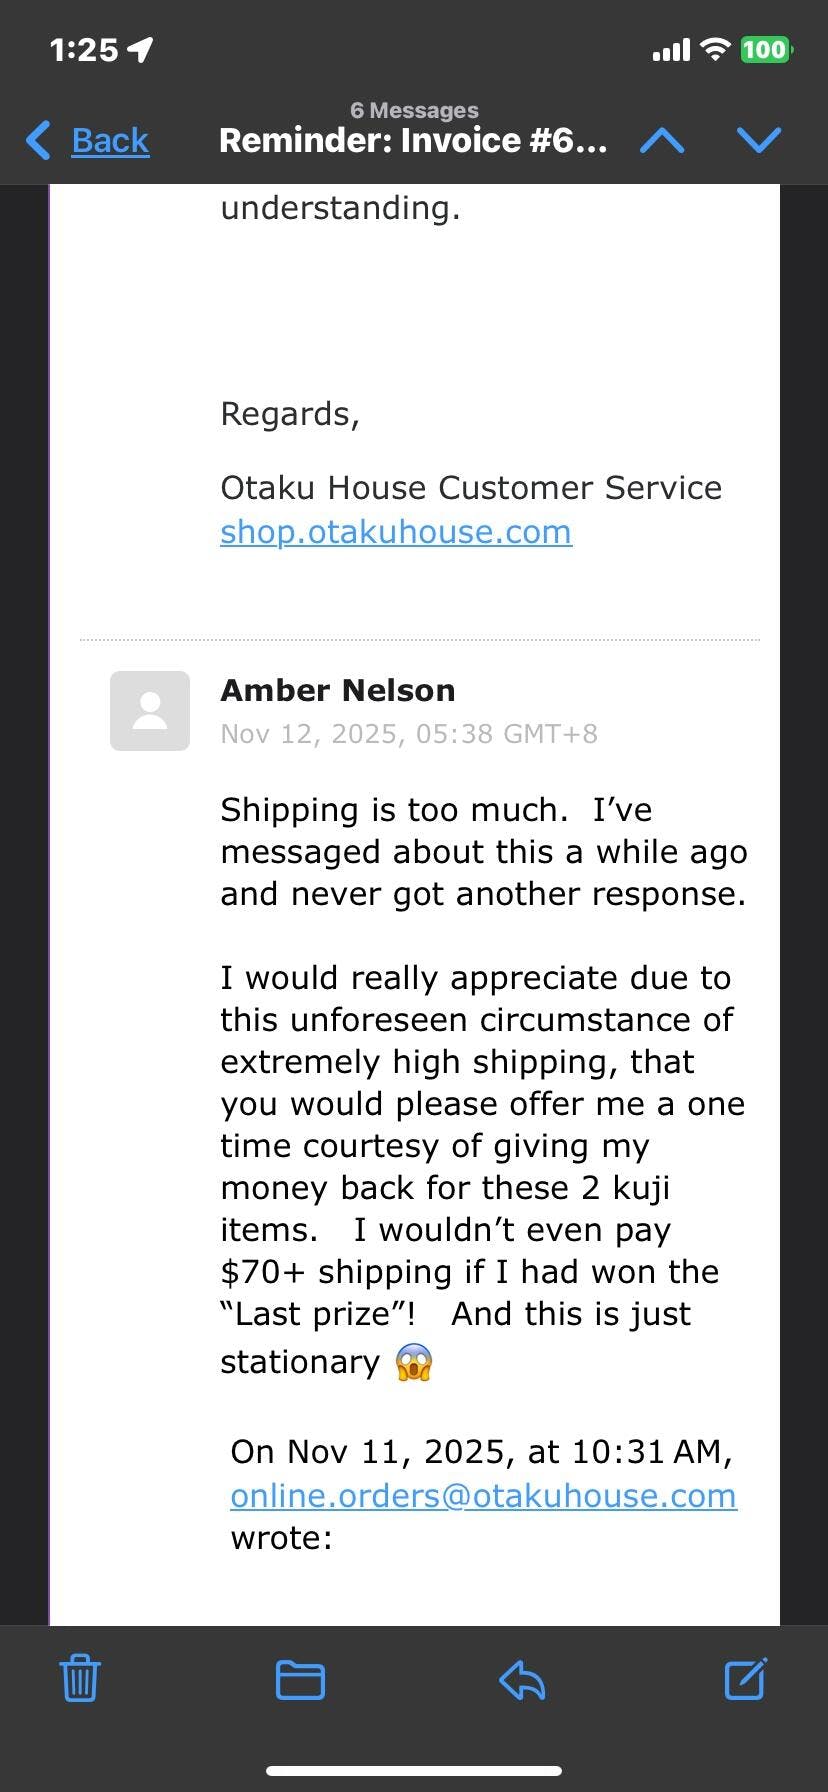Open the shop.otakuhouse.com link

pyautogui.click(x=396, y=532)
